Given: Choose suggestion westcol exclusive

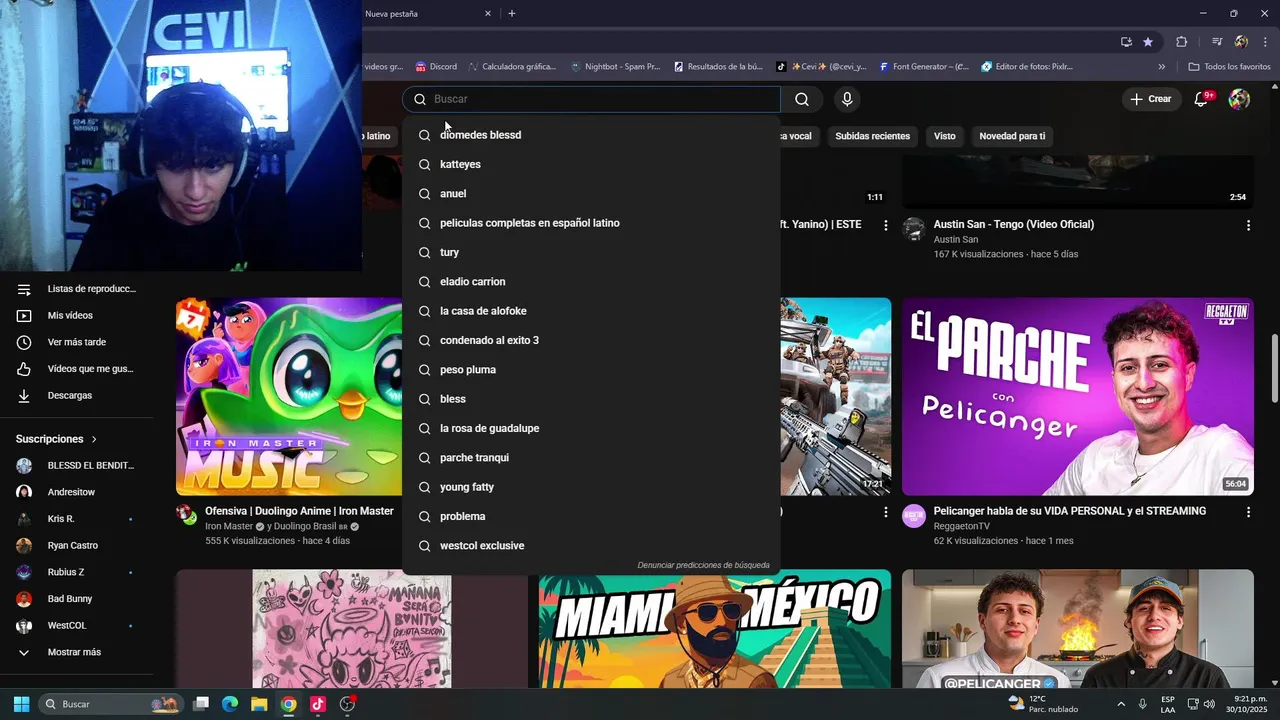Looking at the screenshot, I should [x=591, y=546].
